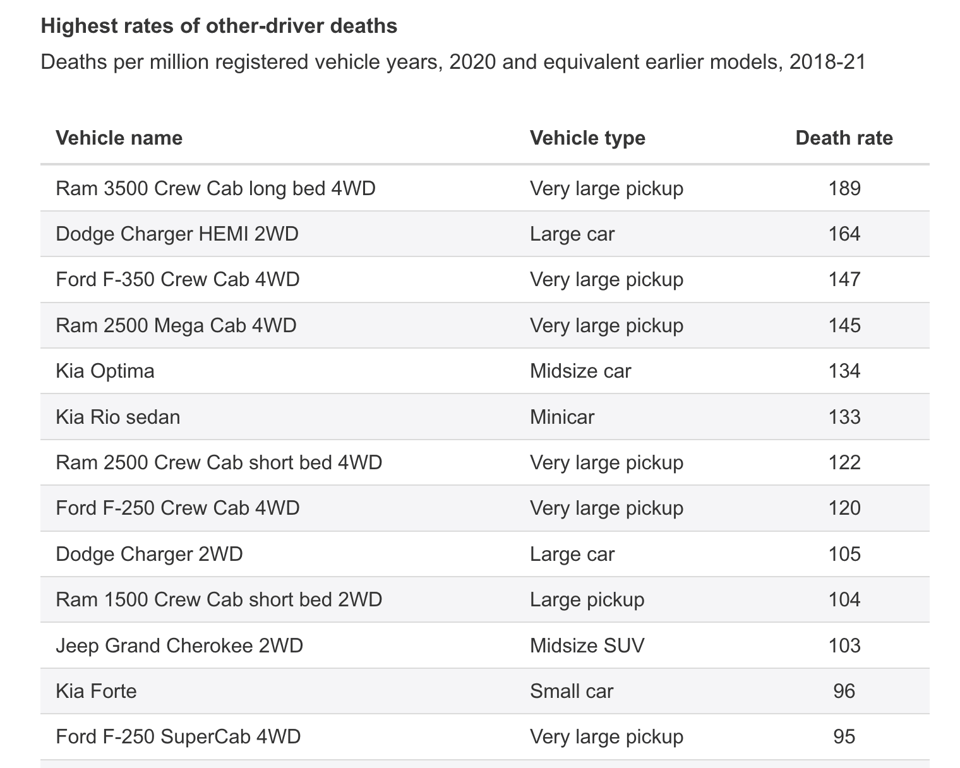Click the Vehicle type column header
The image size is (960, 768).
click(587, 138)
